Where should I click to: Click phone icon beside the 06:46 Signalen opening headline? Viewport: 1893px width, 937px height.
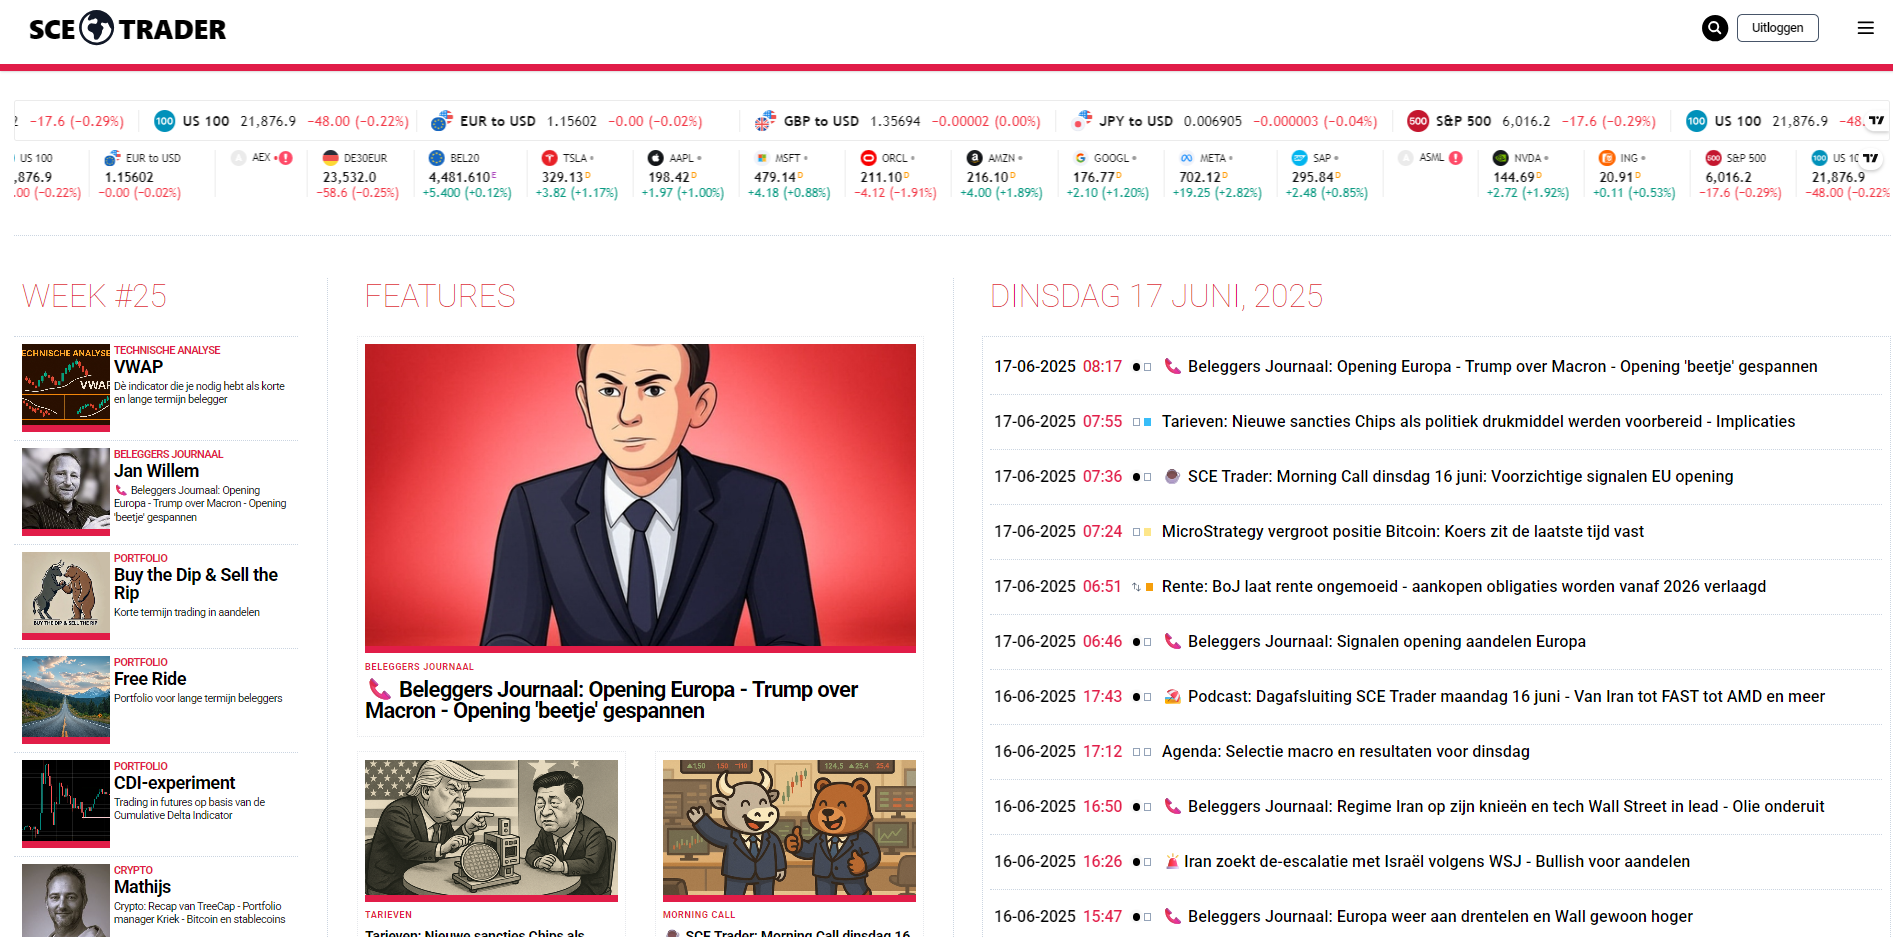[1173, 641]
